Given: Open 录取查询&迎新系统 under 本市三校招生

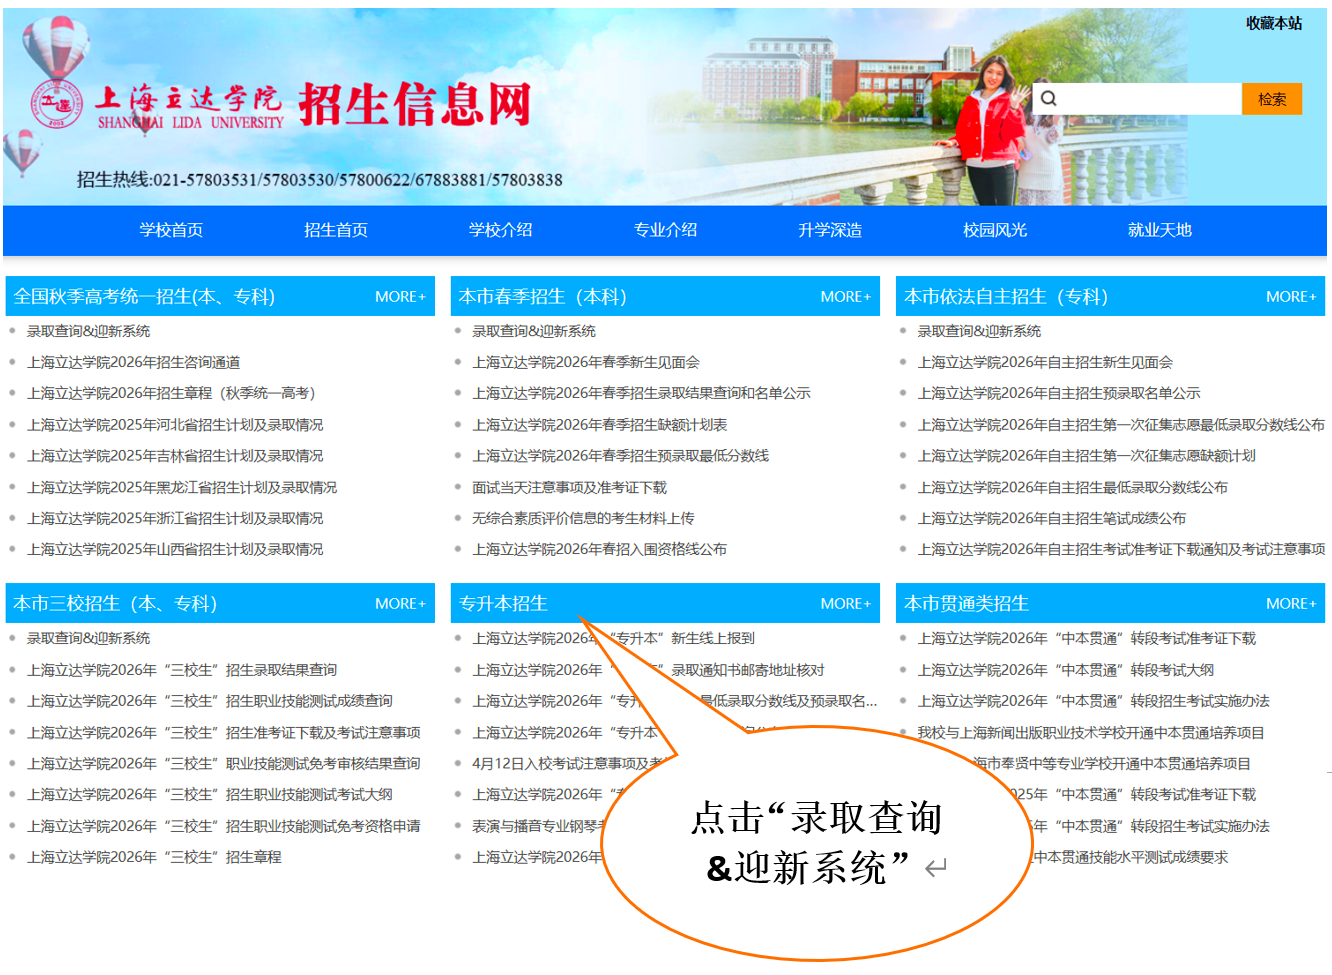Looking at the screenshot, I should 88,638.
